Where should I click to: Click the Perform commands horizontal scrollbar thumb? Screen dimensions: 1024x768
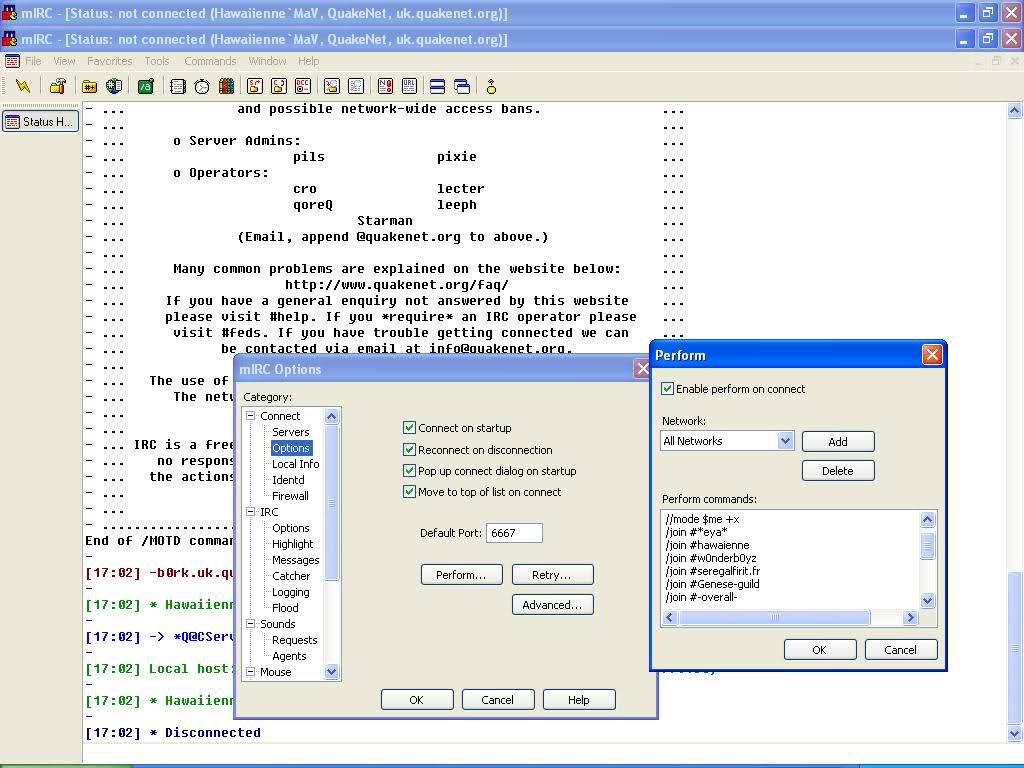click(x=775, y=617)
